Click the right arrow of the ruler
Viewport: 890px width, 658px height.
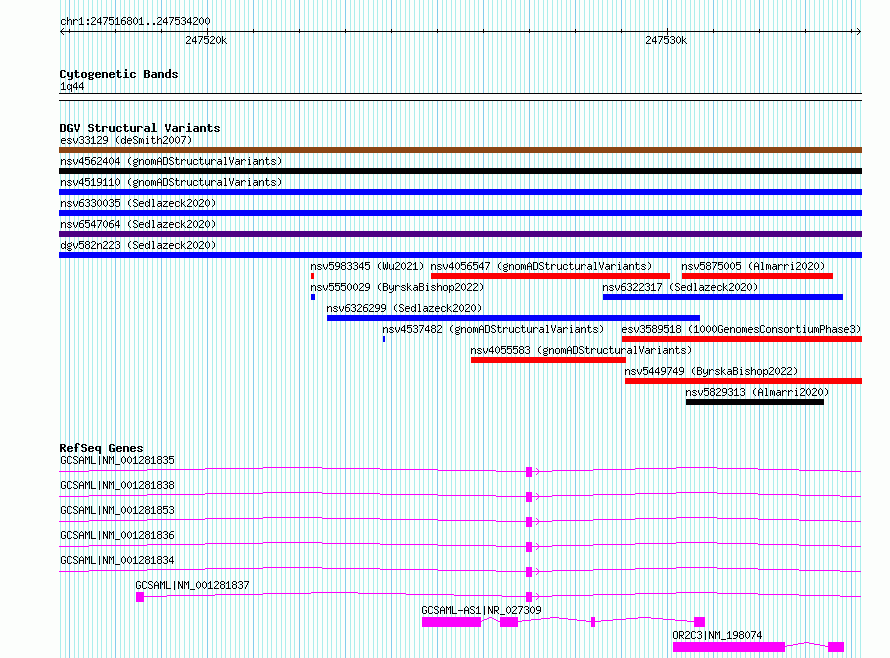tap(858, 31)
